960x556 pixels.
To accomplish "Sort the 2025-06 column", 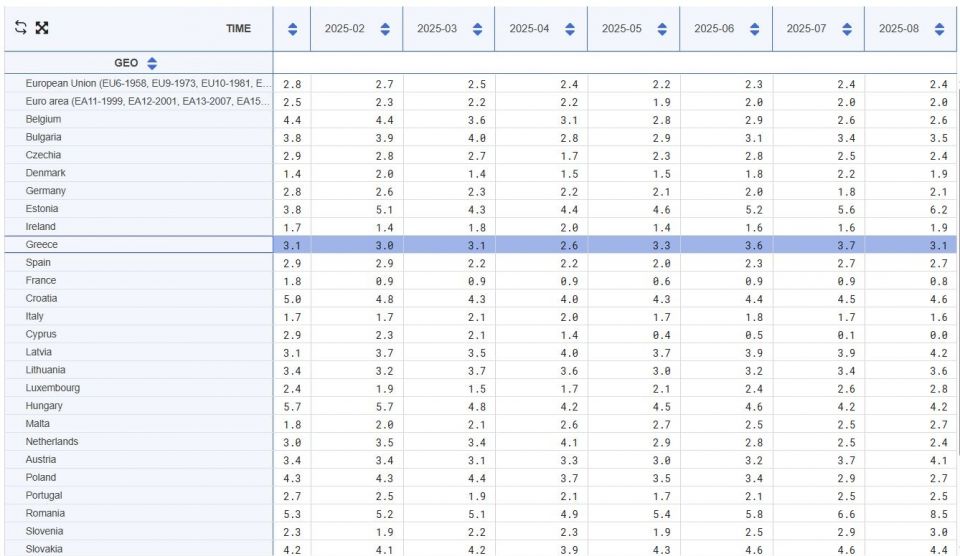I will 753,28.
